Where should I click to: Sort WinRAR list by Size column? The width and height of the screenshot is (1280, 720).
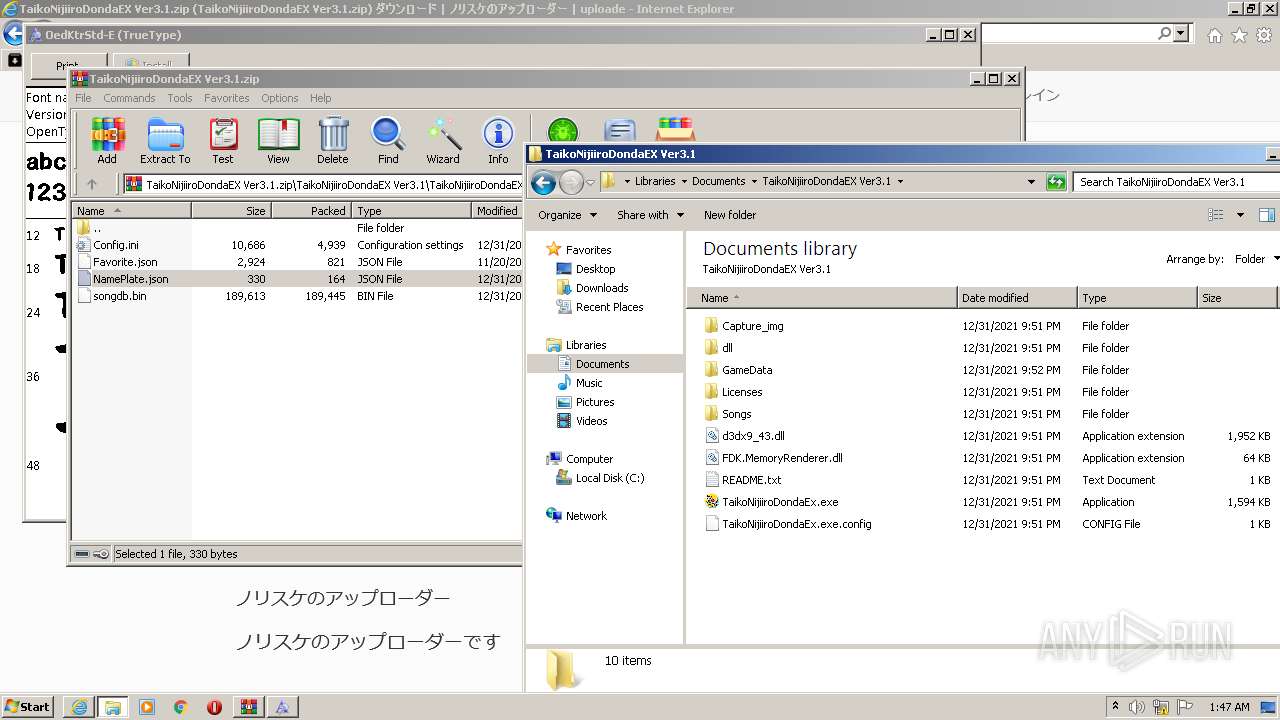point(231,211)
